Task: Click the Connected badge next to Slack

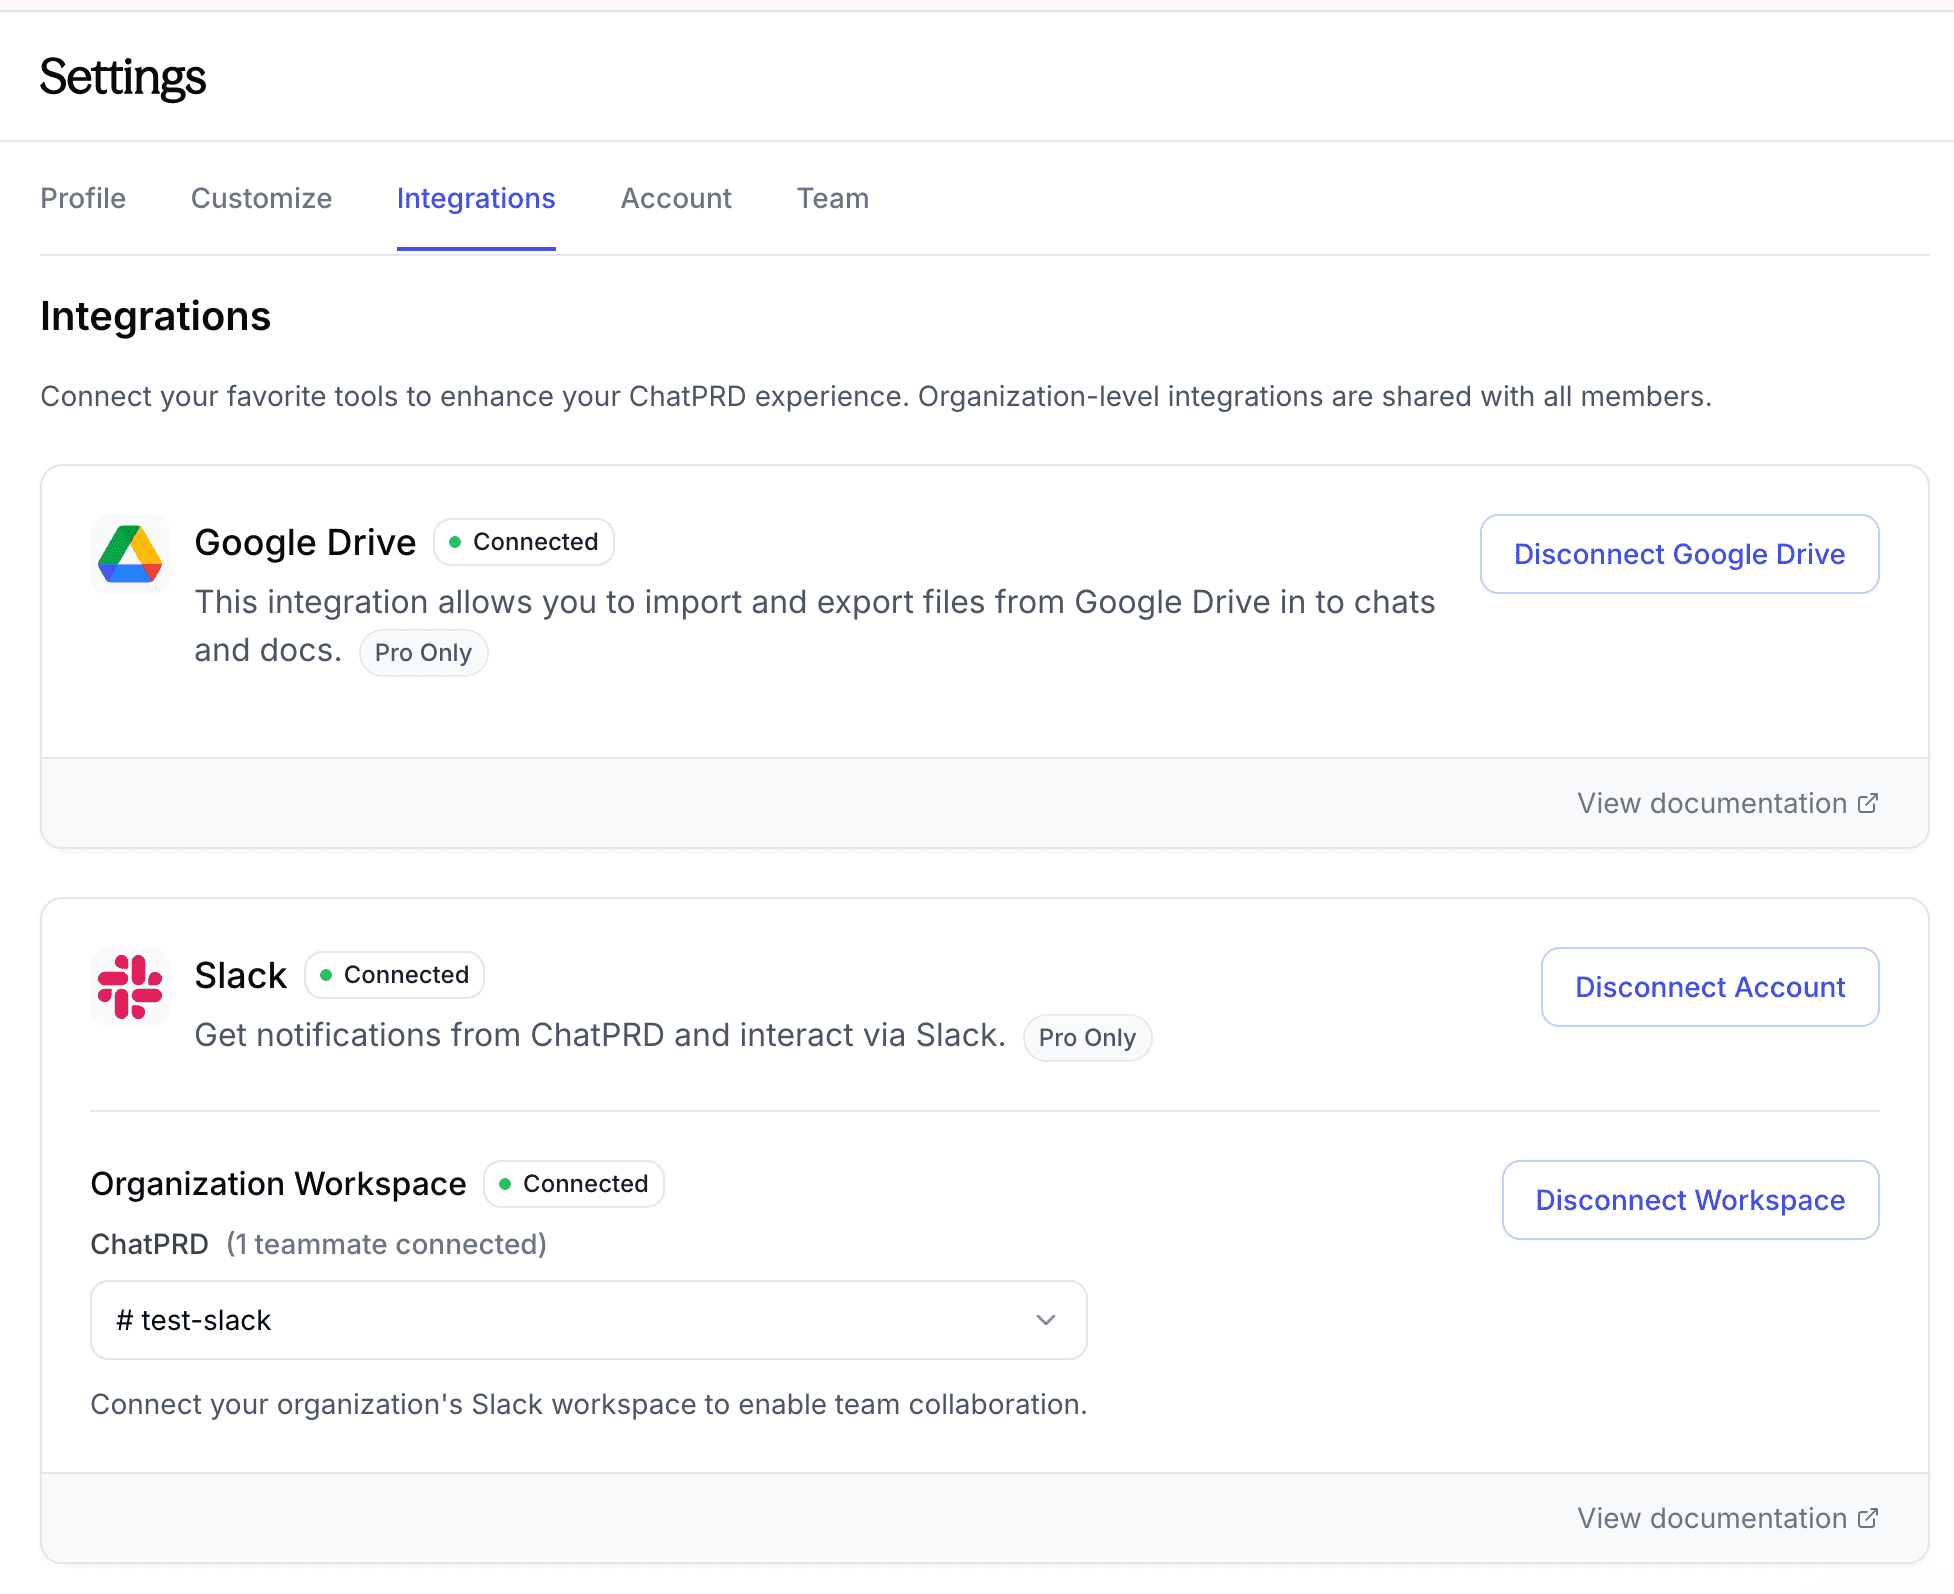Action: pyautogui.click(x=394, y=974)
